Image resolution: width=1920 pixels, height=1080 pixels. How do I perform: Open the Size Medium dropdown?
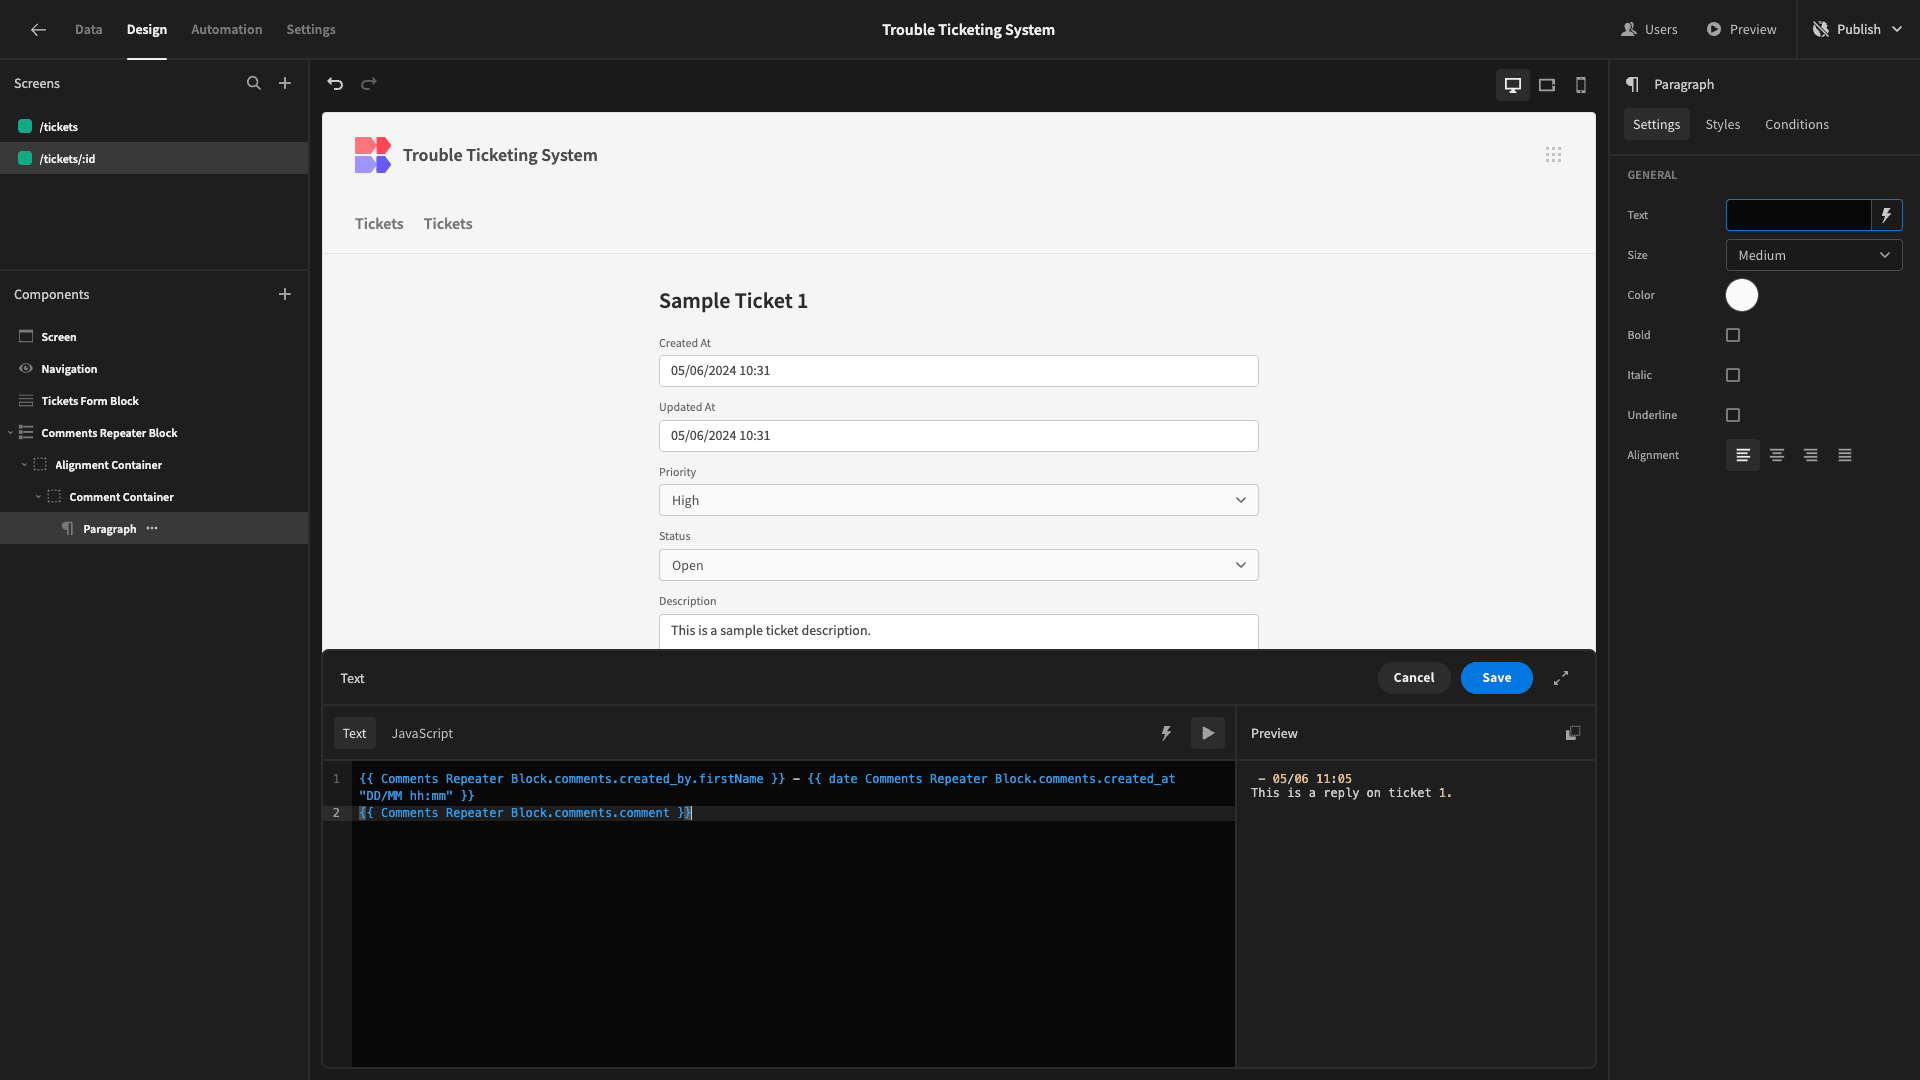click(1814, 255)
